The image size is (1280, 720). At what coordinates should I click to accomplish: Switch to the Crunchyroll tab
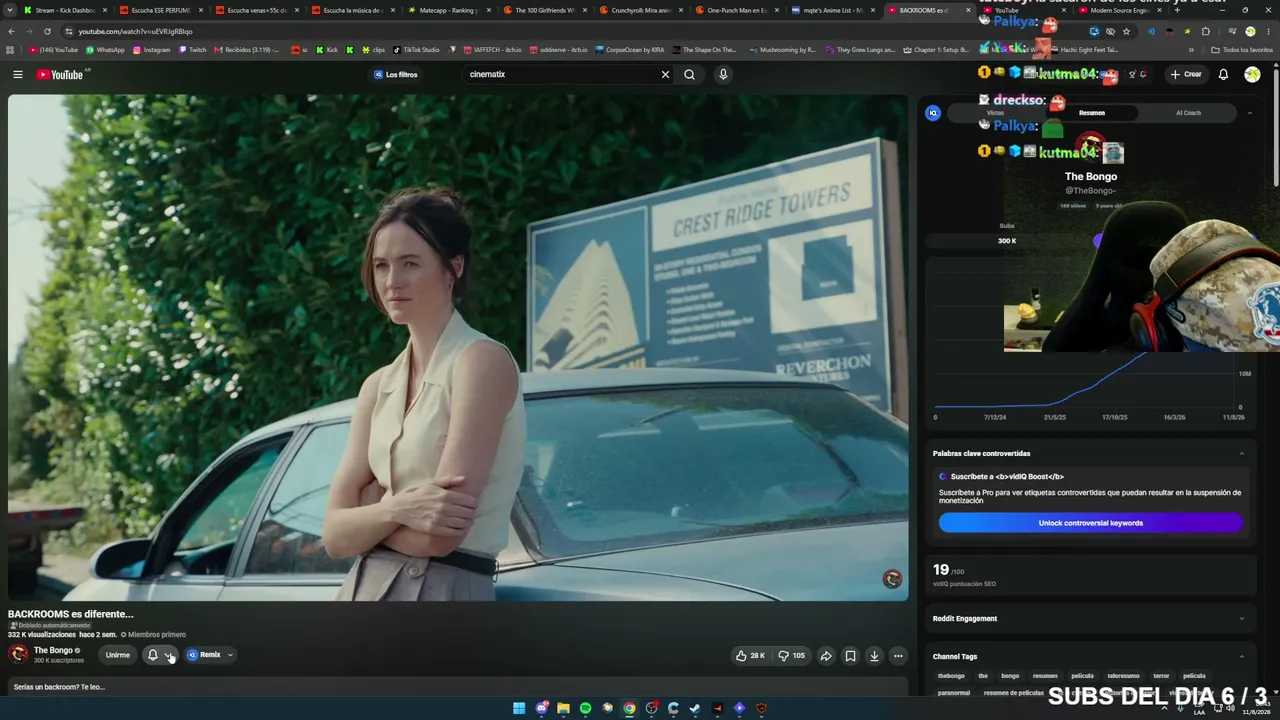point(640,10)
